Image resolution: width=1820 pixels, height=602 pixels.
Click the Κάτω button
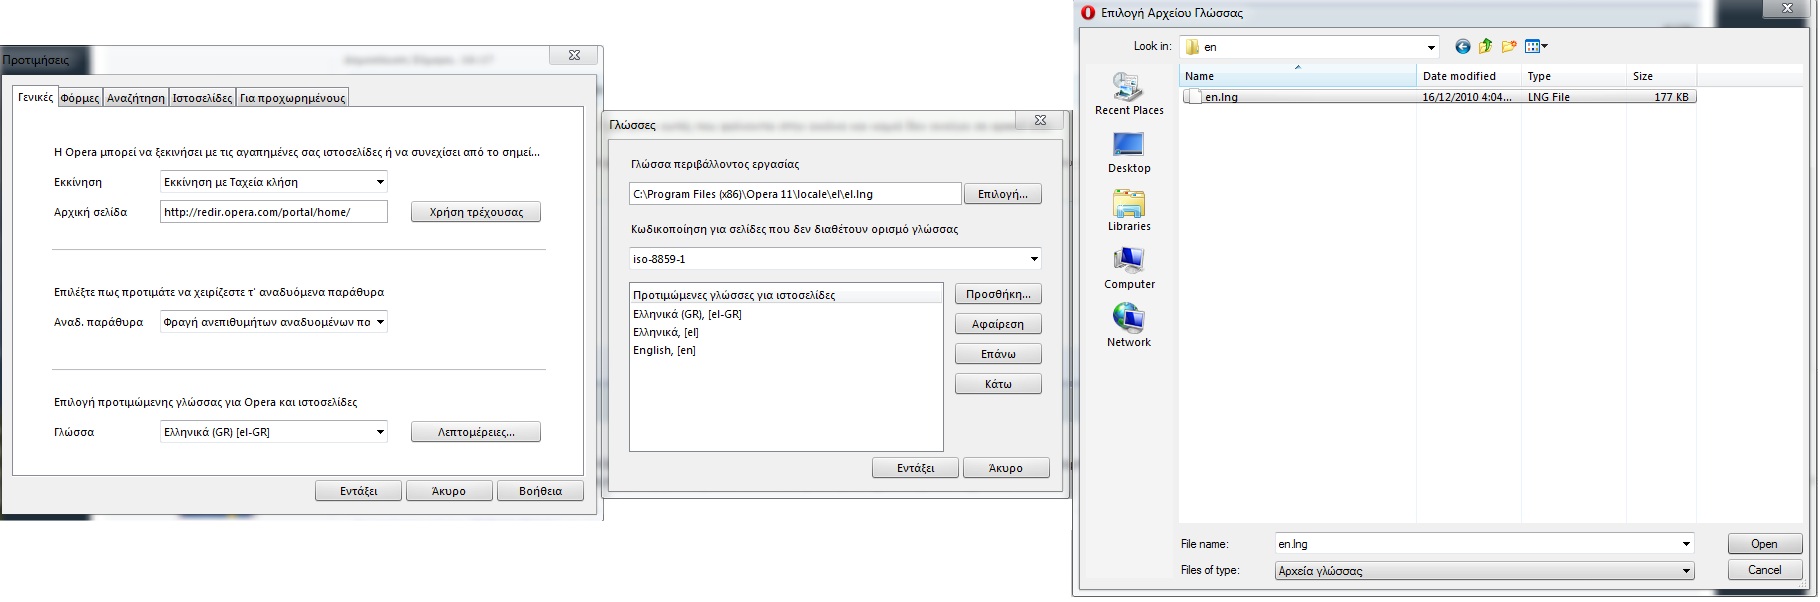(998, 384)
